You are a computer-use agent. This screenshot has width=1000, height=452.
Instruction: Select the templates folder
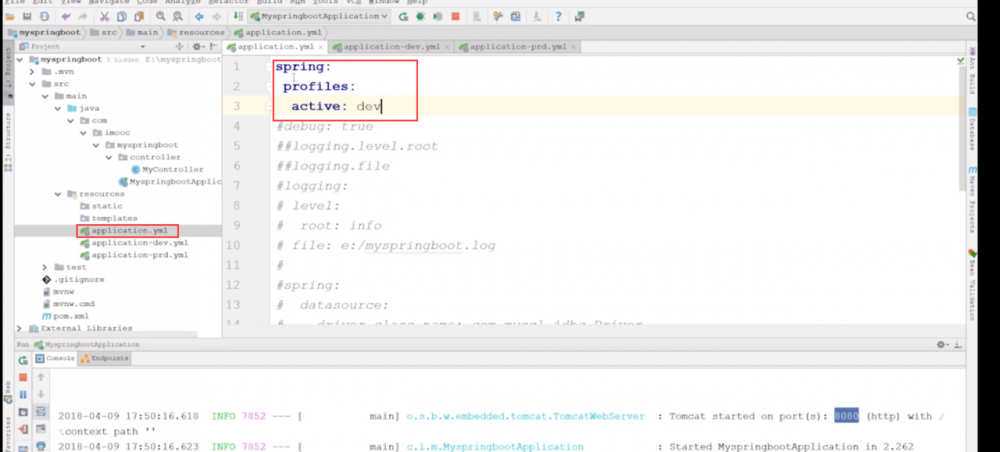click(108, 218)
